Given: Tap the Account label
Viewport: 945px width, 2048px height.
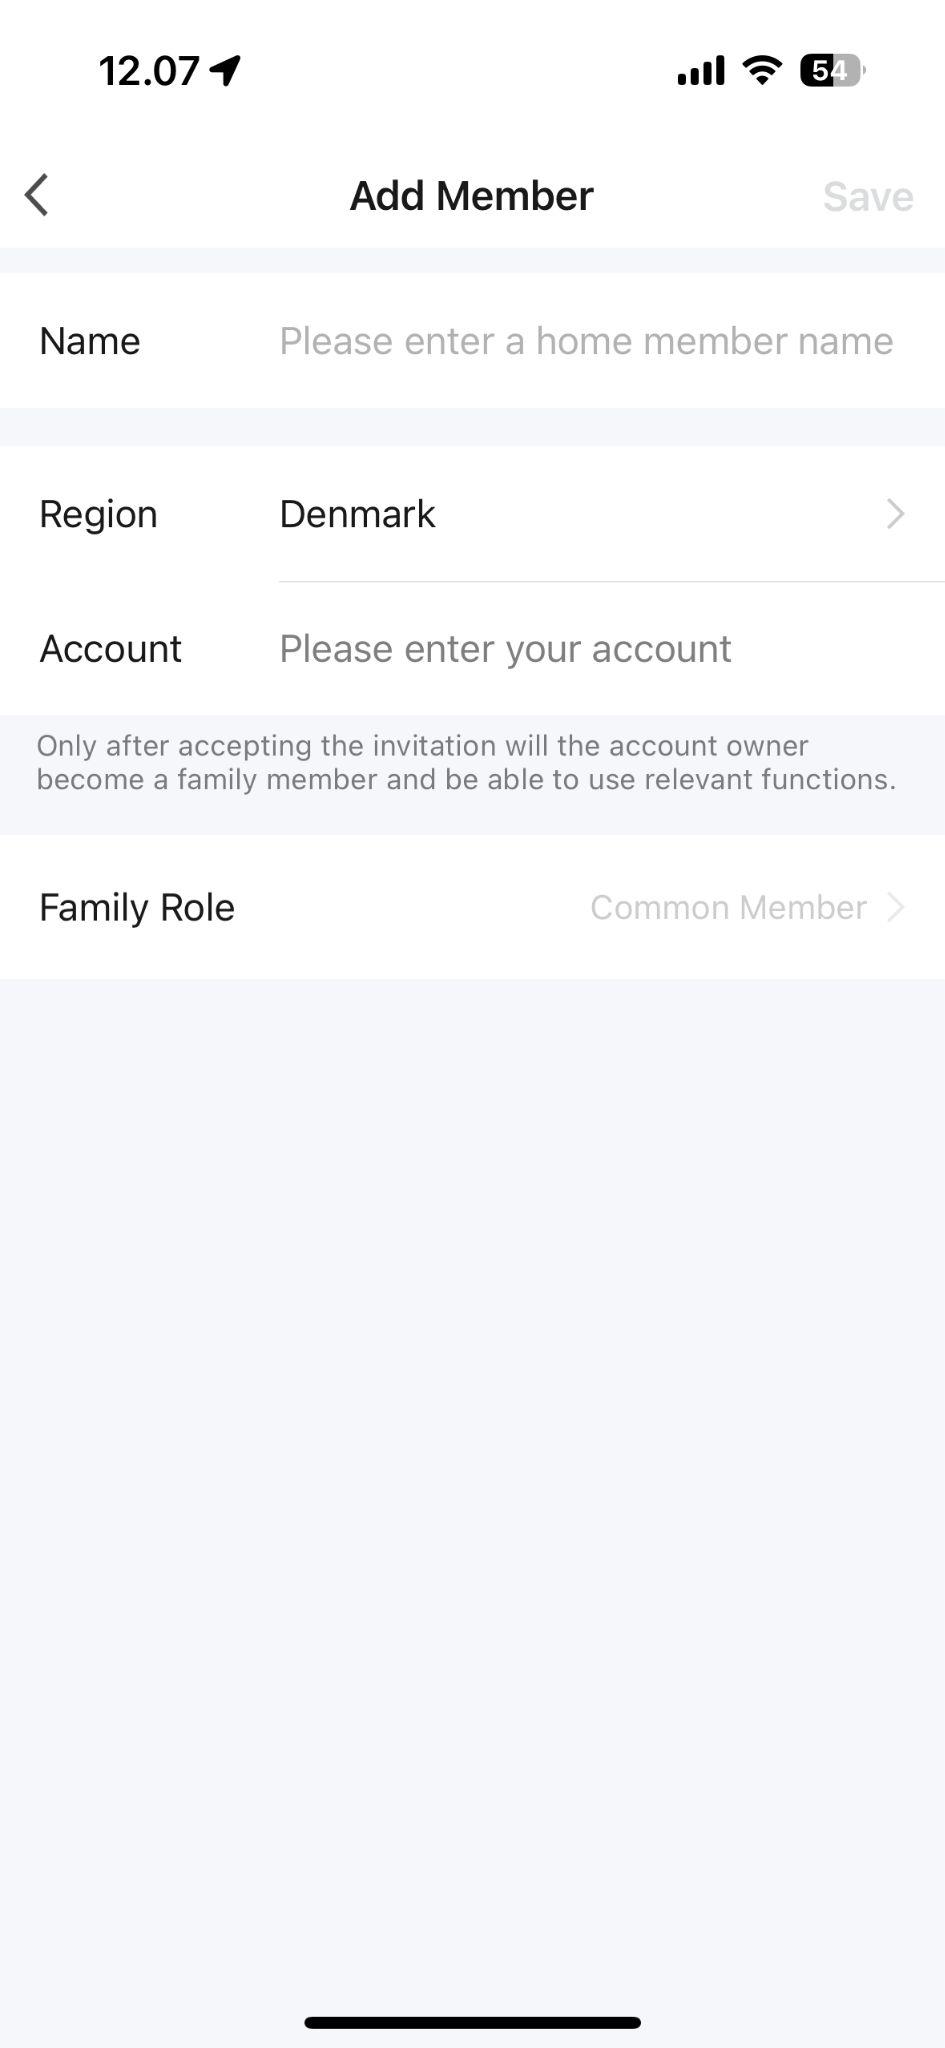Looking at the screenshot, I should (x=110, y=649).
